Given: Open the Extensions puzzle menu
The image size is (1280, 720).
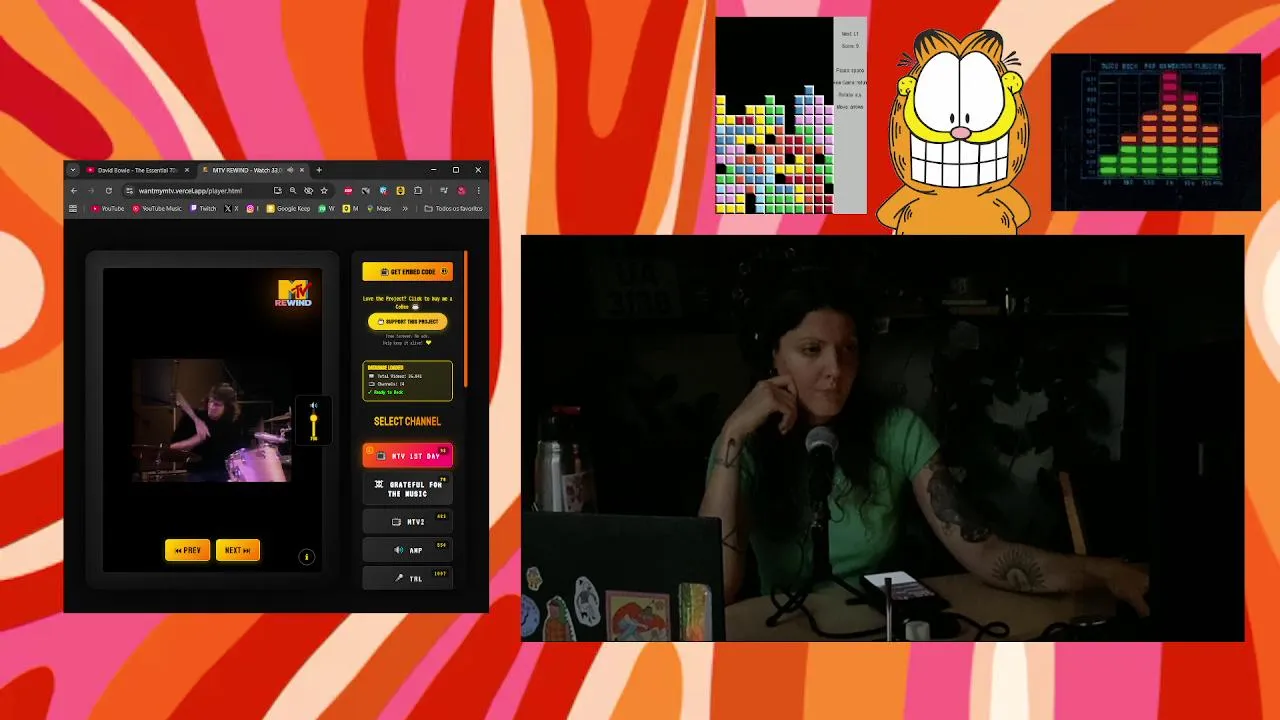Looking at the screenshot, I should pyautogui.click(x=418, y=190).
